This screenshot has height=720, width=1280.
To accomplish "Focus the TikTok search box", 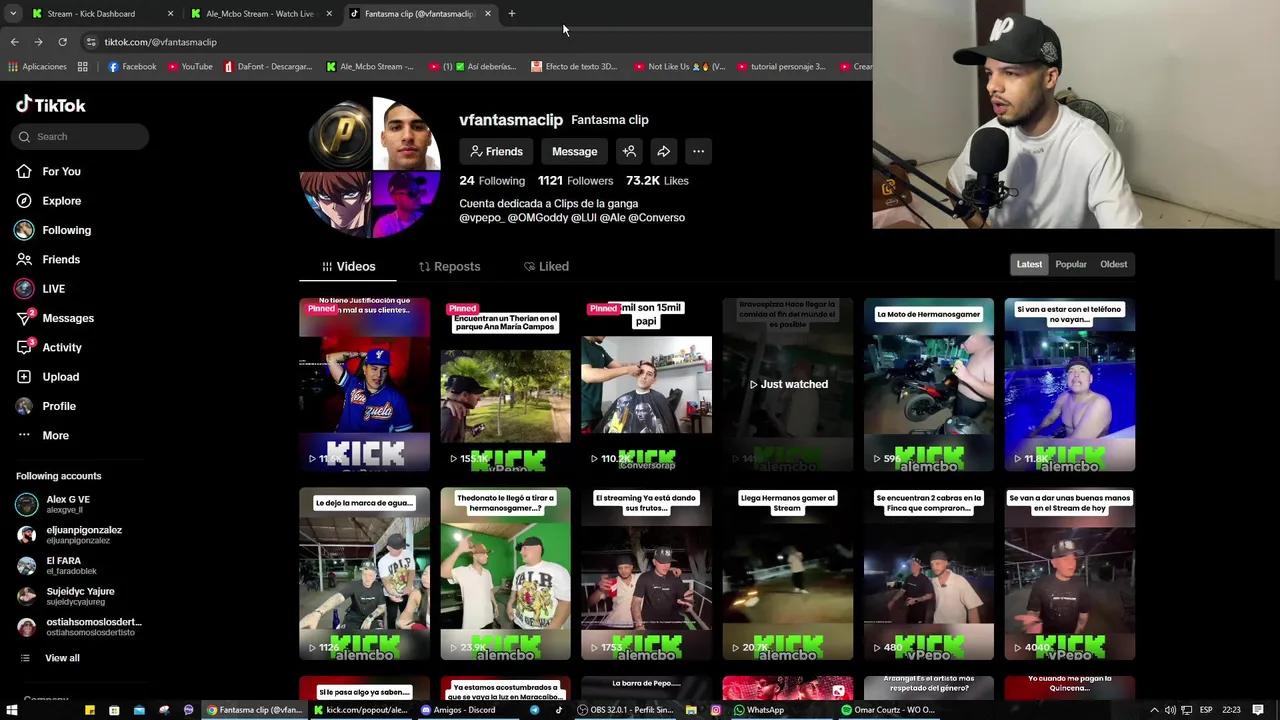I will coord(81,136).
